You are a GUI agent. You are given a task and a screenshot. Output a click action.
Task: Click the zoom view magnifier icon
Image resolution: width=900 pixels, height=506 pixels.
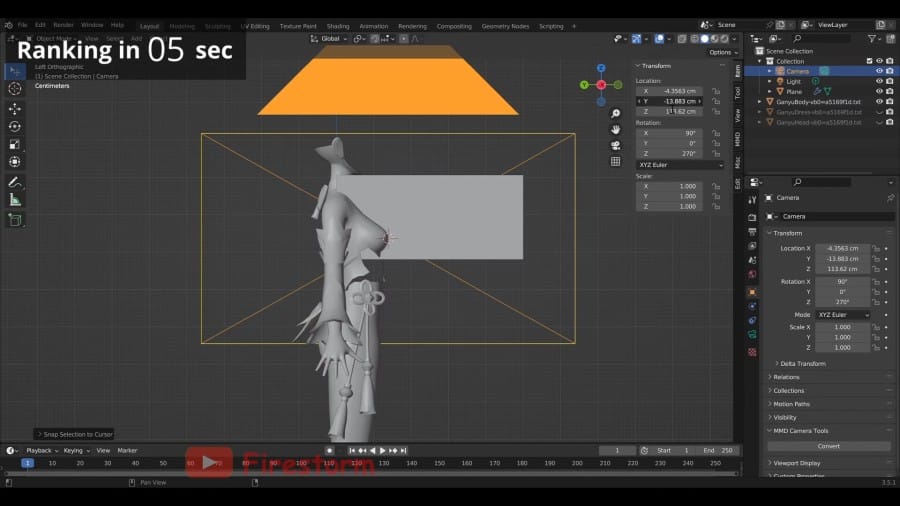point(615,114)
